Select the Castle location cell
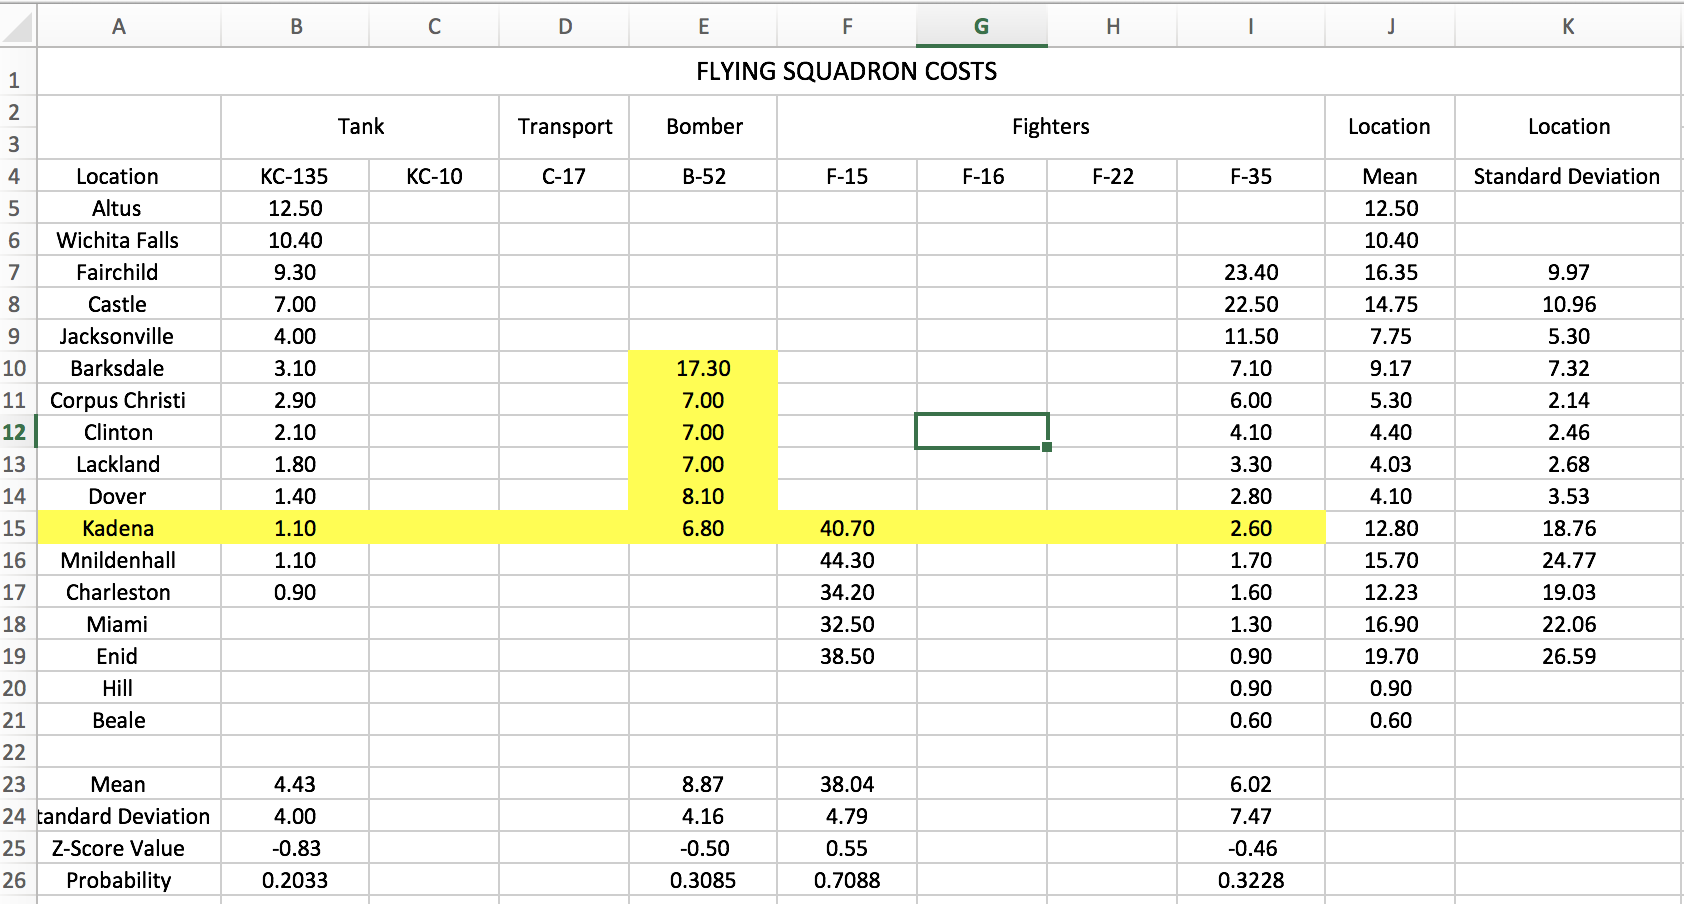Screen dimensions: 1684x904 pos(129,304)
